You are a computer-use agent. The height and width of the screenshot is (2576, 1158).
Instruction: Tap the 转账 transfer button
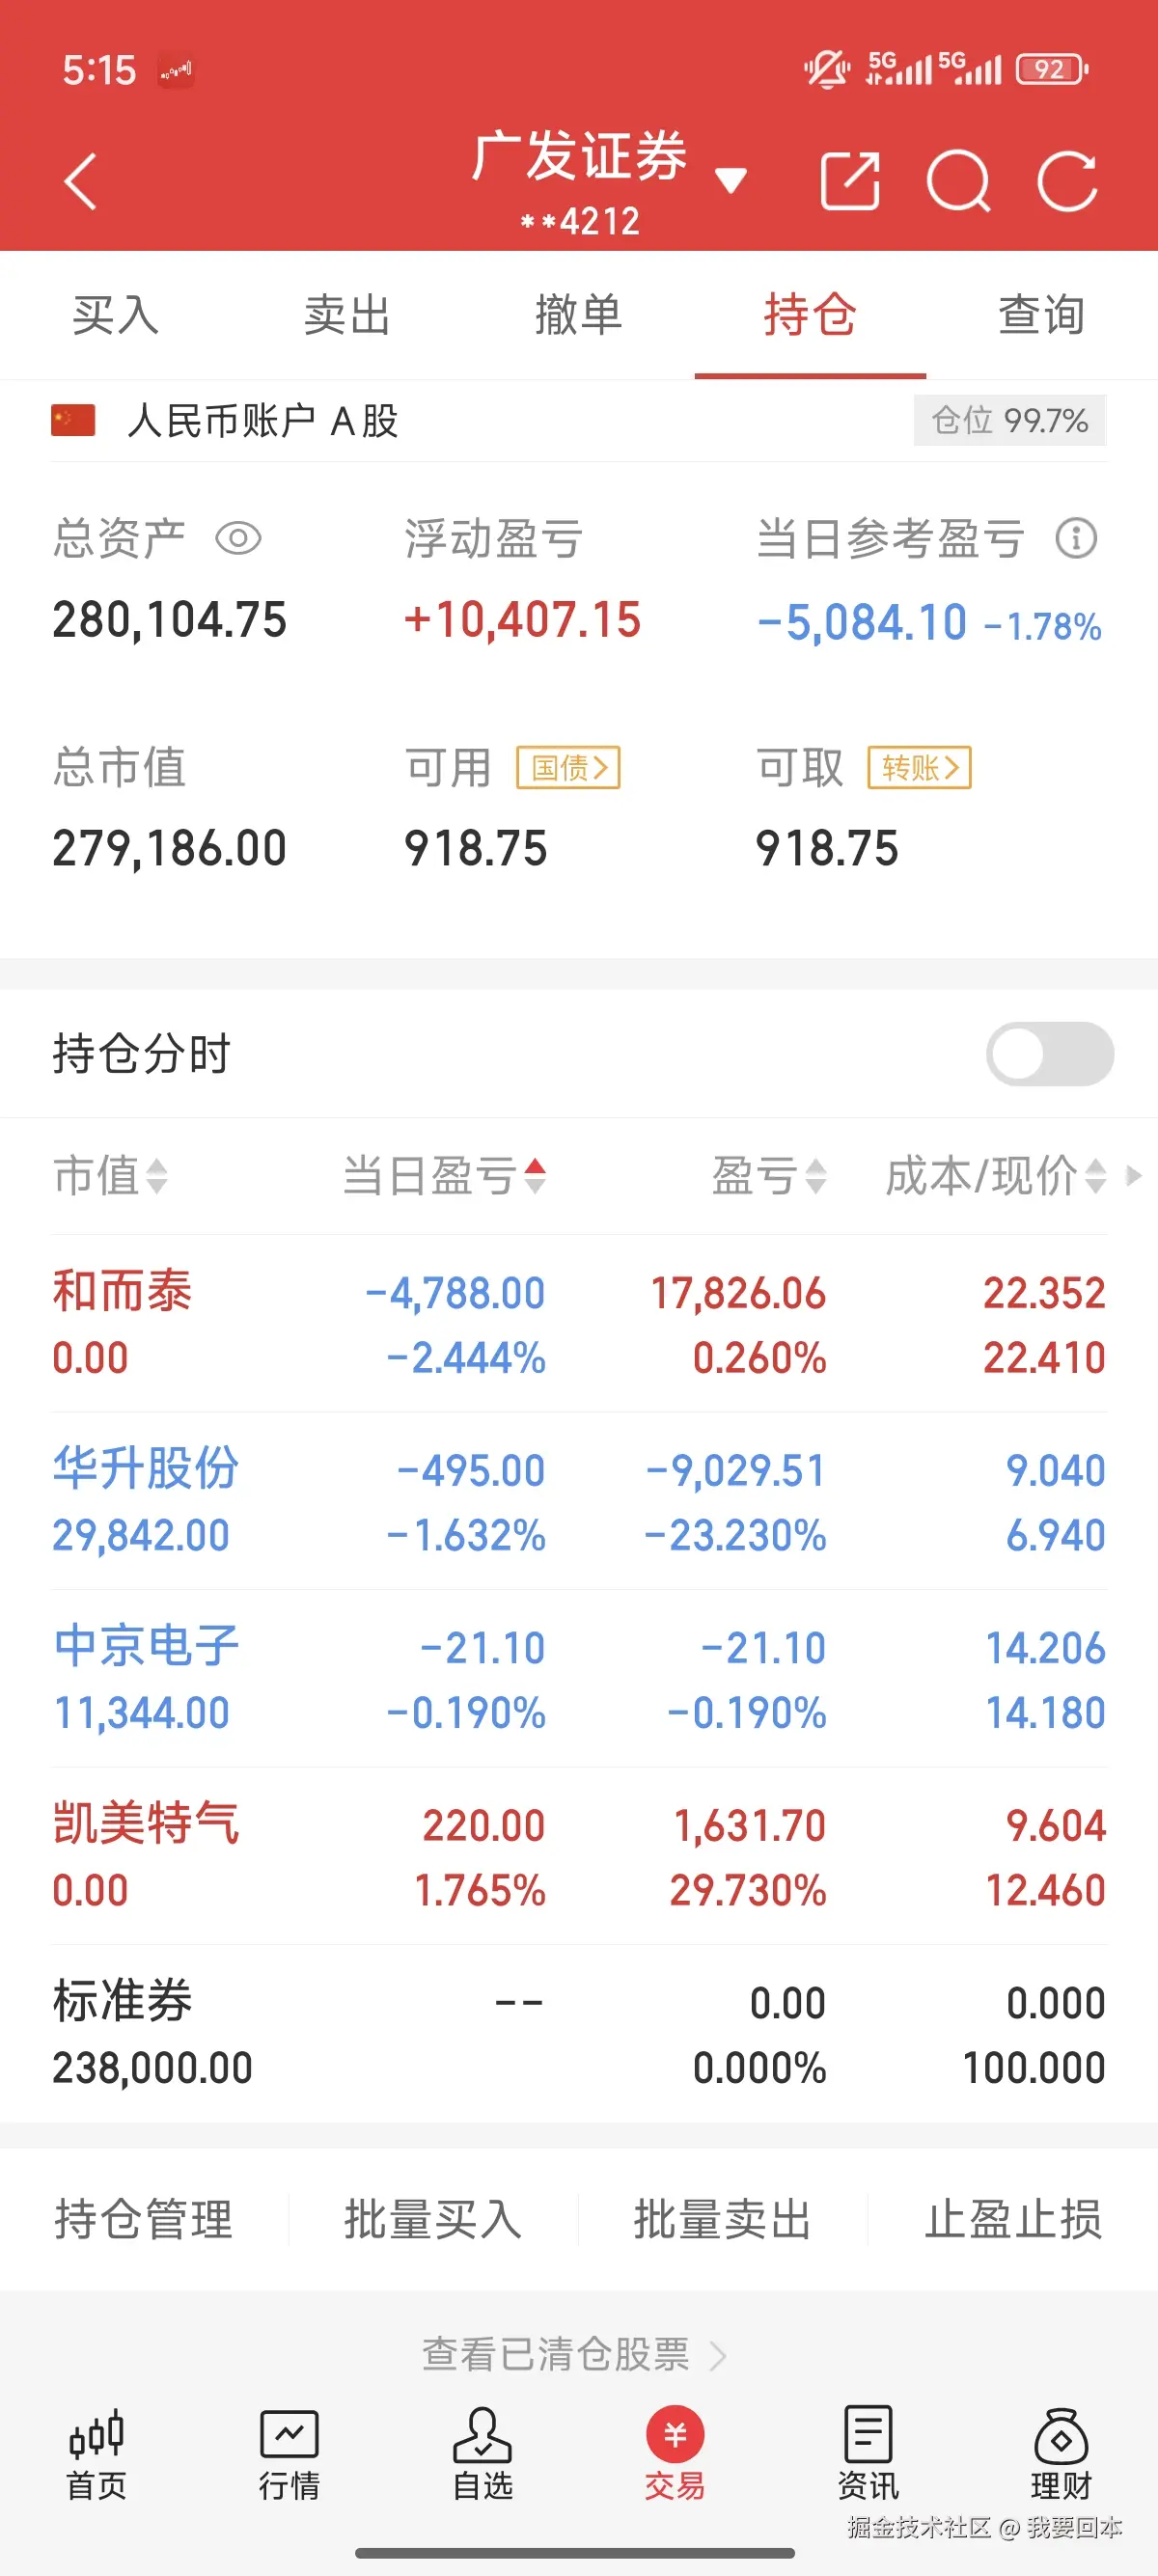pos(919,768)
